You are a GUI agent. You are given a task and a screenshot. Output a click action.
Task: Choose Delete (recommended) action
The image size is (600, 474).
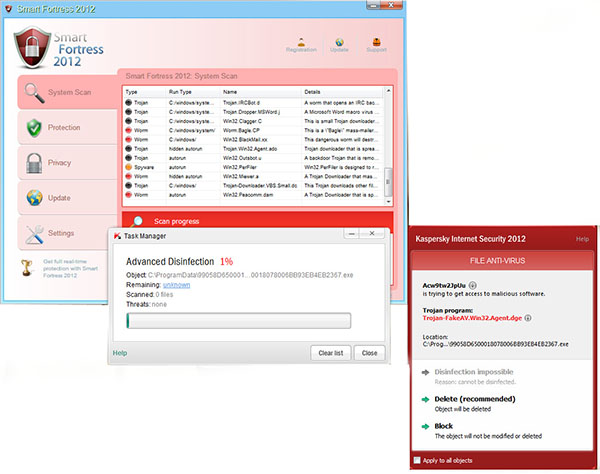point(474,399)
